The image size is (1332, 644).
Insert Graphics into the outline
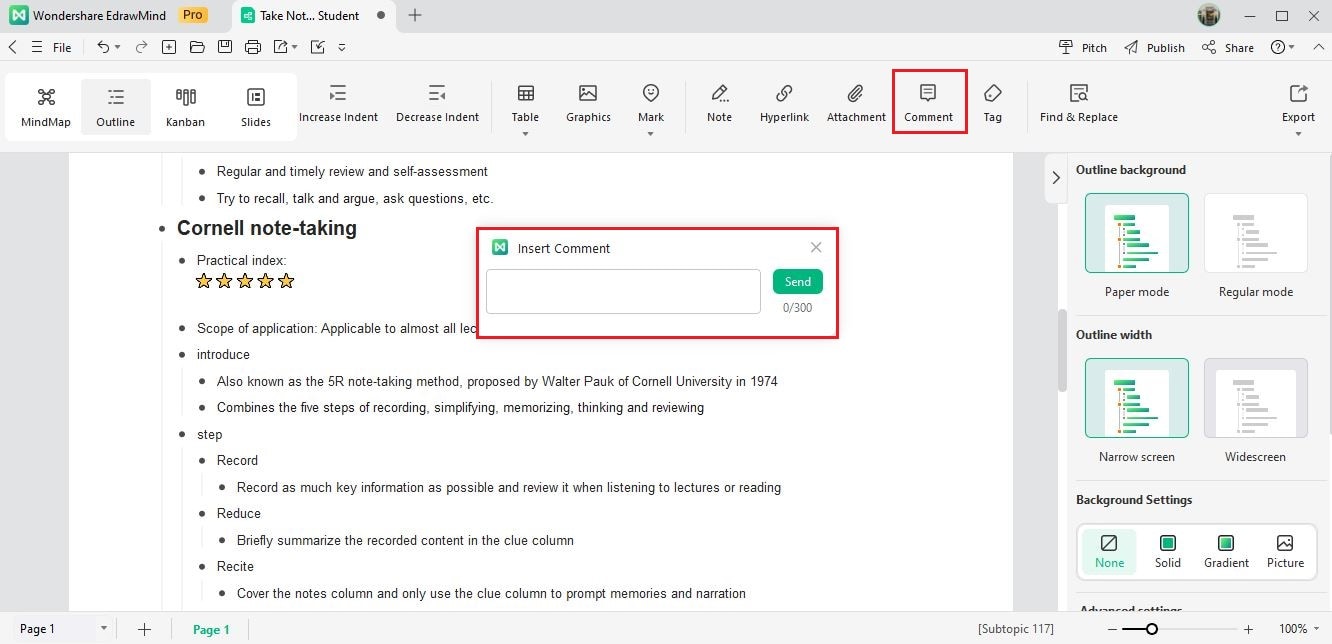[x=588, y=104]
